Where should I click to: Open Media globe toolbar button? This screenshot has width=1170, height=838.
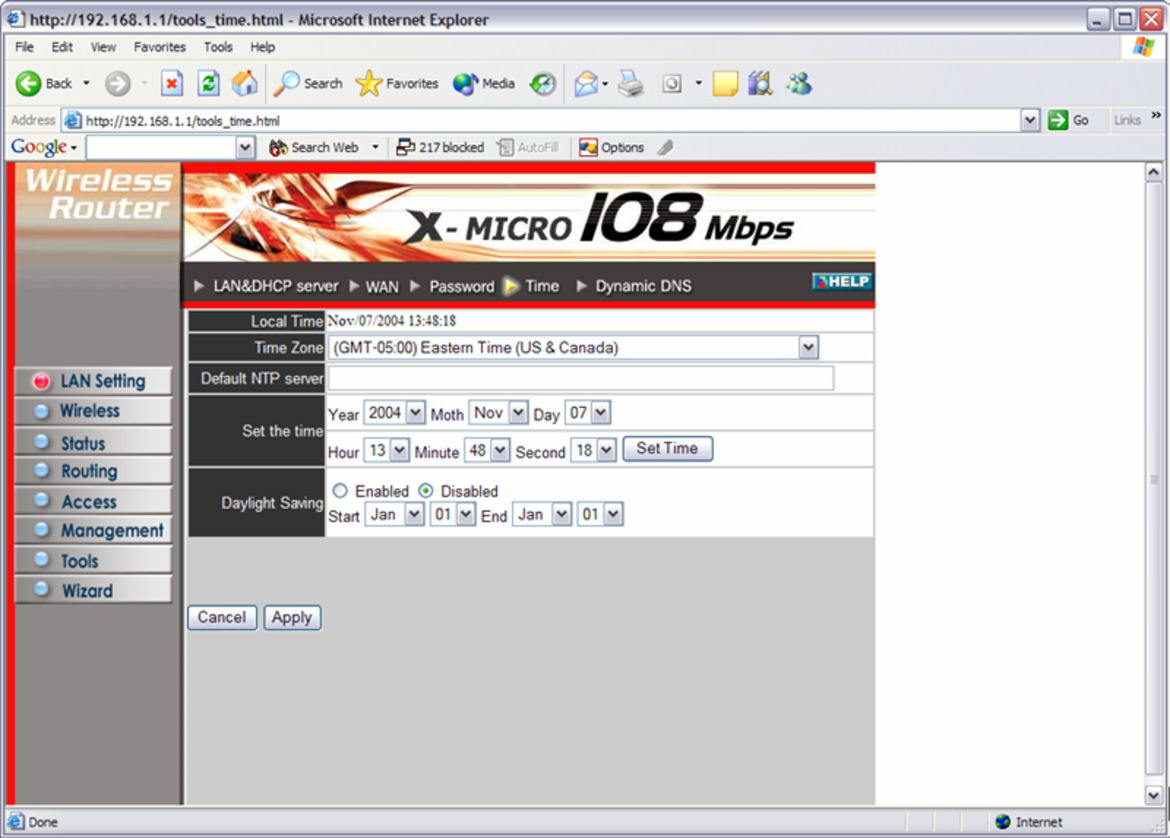click(x=465, y=84)
